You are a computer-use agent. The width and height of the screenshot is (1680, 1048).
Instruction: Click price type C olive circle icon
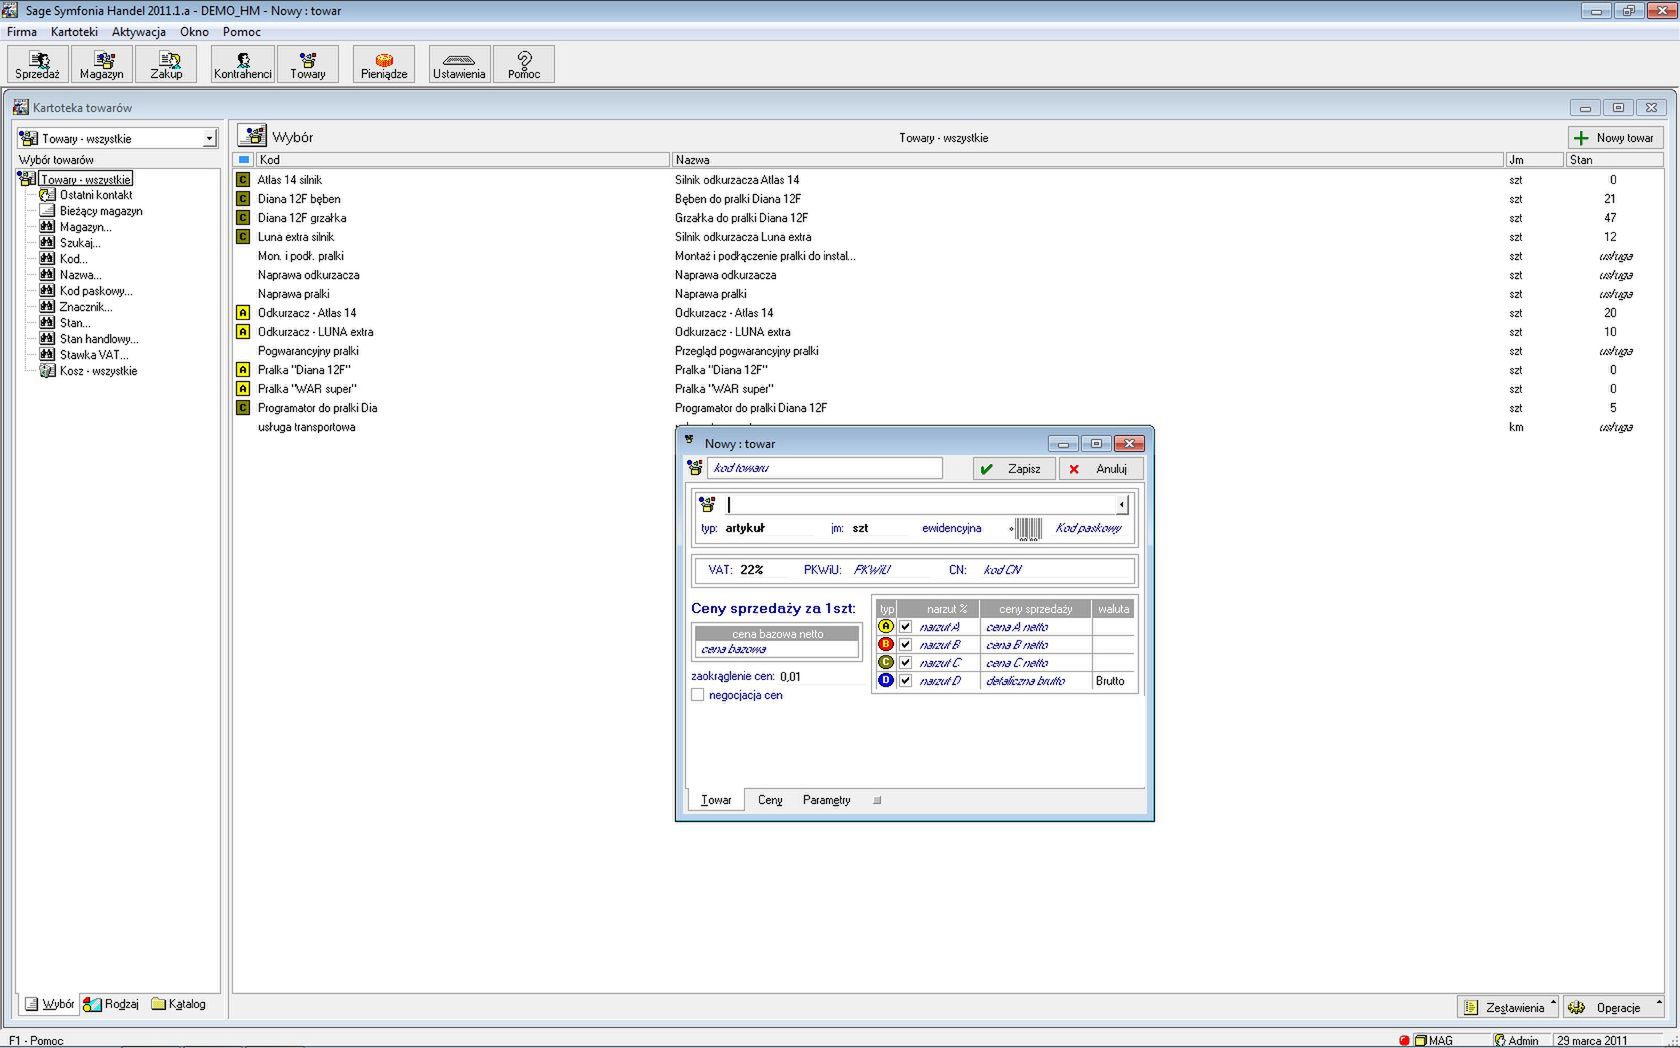click(885, 663)
